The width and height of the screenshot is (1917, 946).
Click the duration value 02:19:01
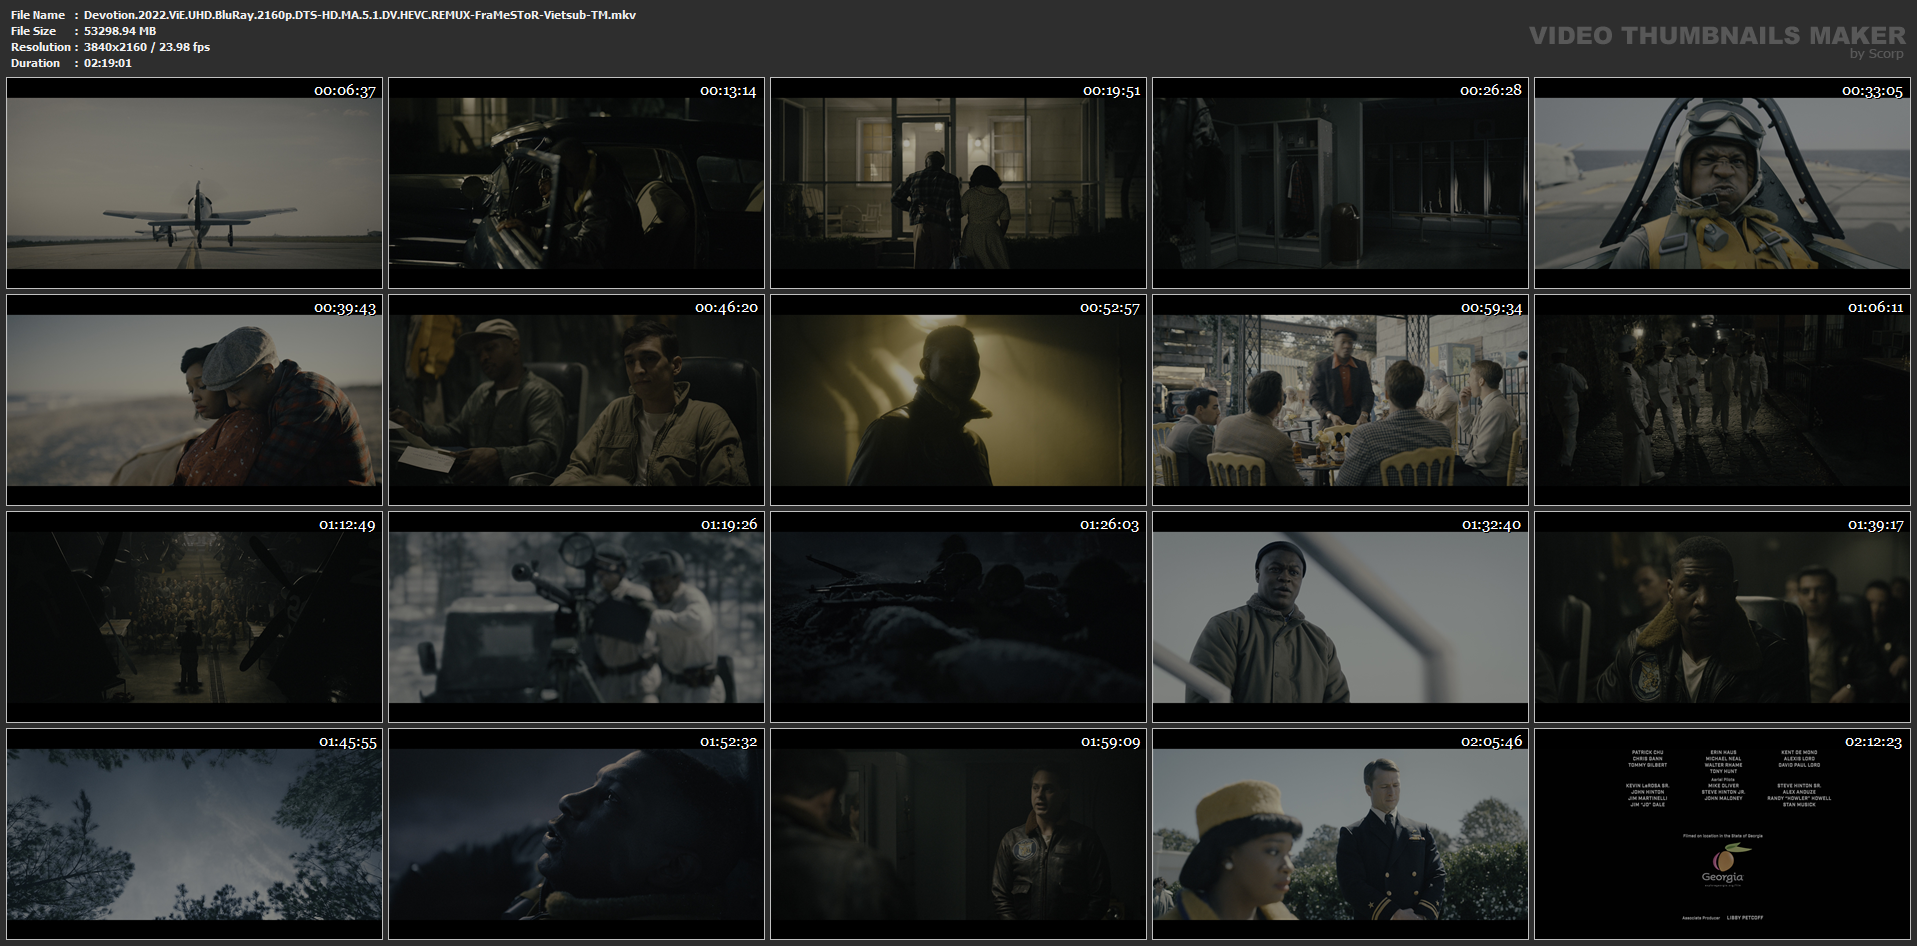[x=108, y=63]
